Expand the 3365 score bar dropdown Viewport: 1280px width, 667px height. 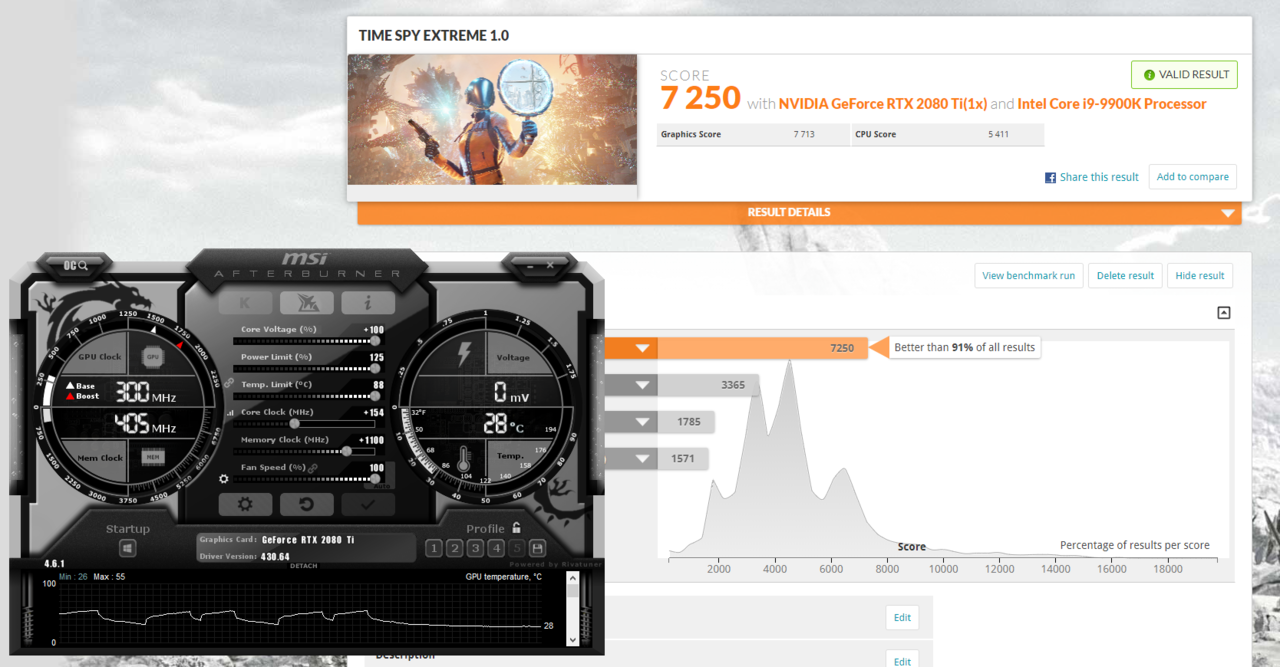[x=643, y=386]
